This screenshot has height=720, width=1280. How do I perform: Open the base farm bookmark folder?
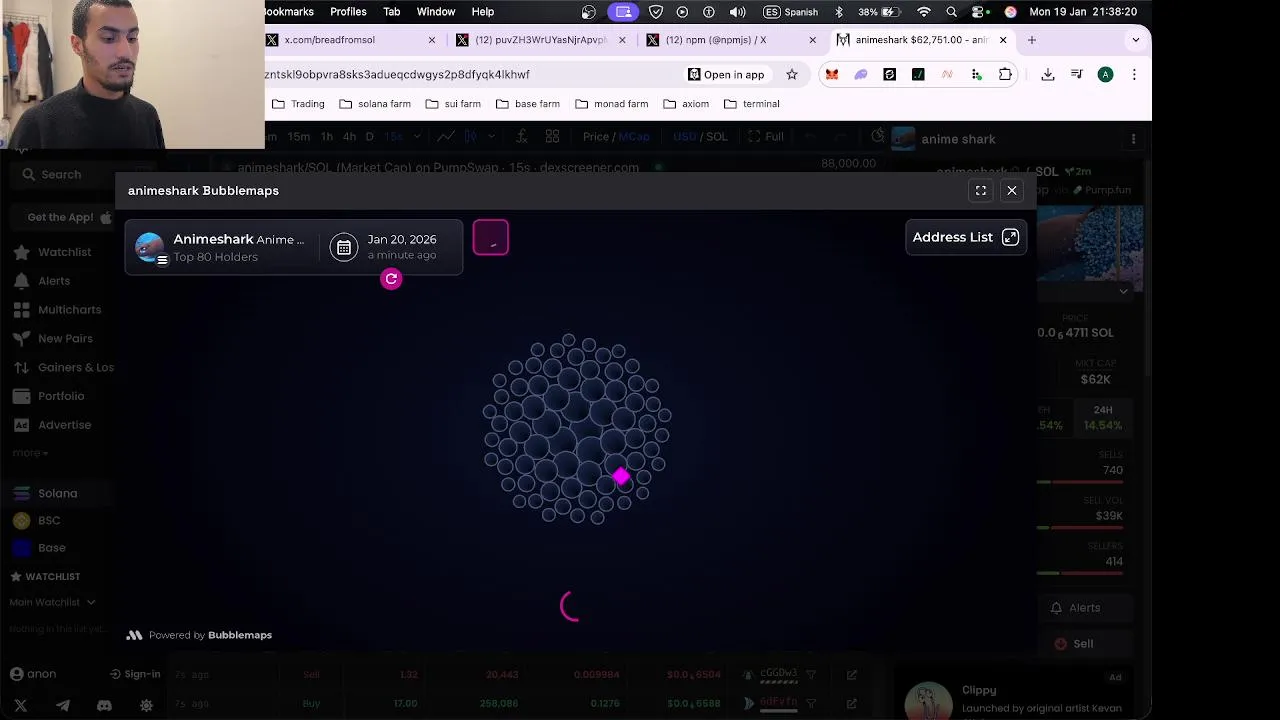528,104
